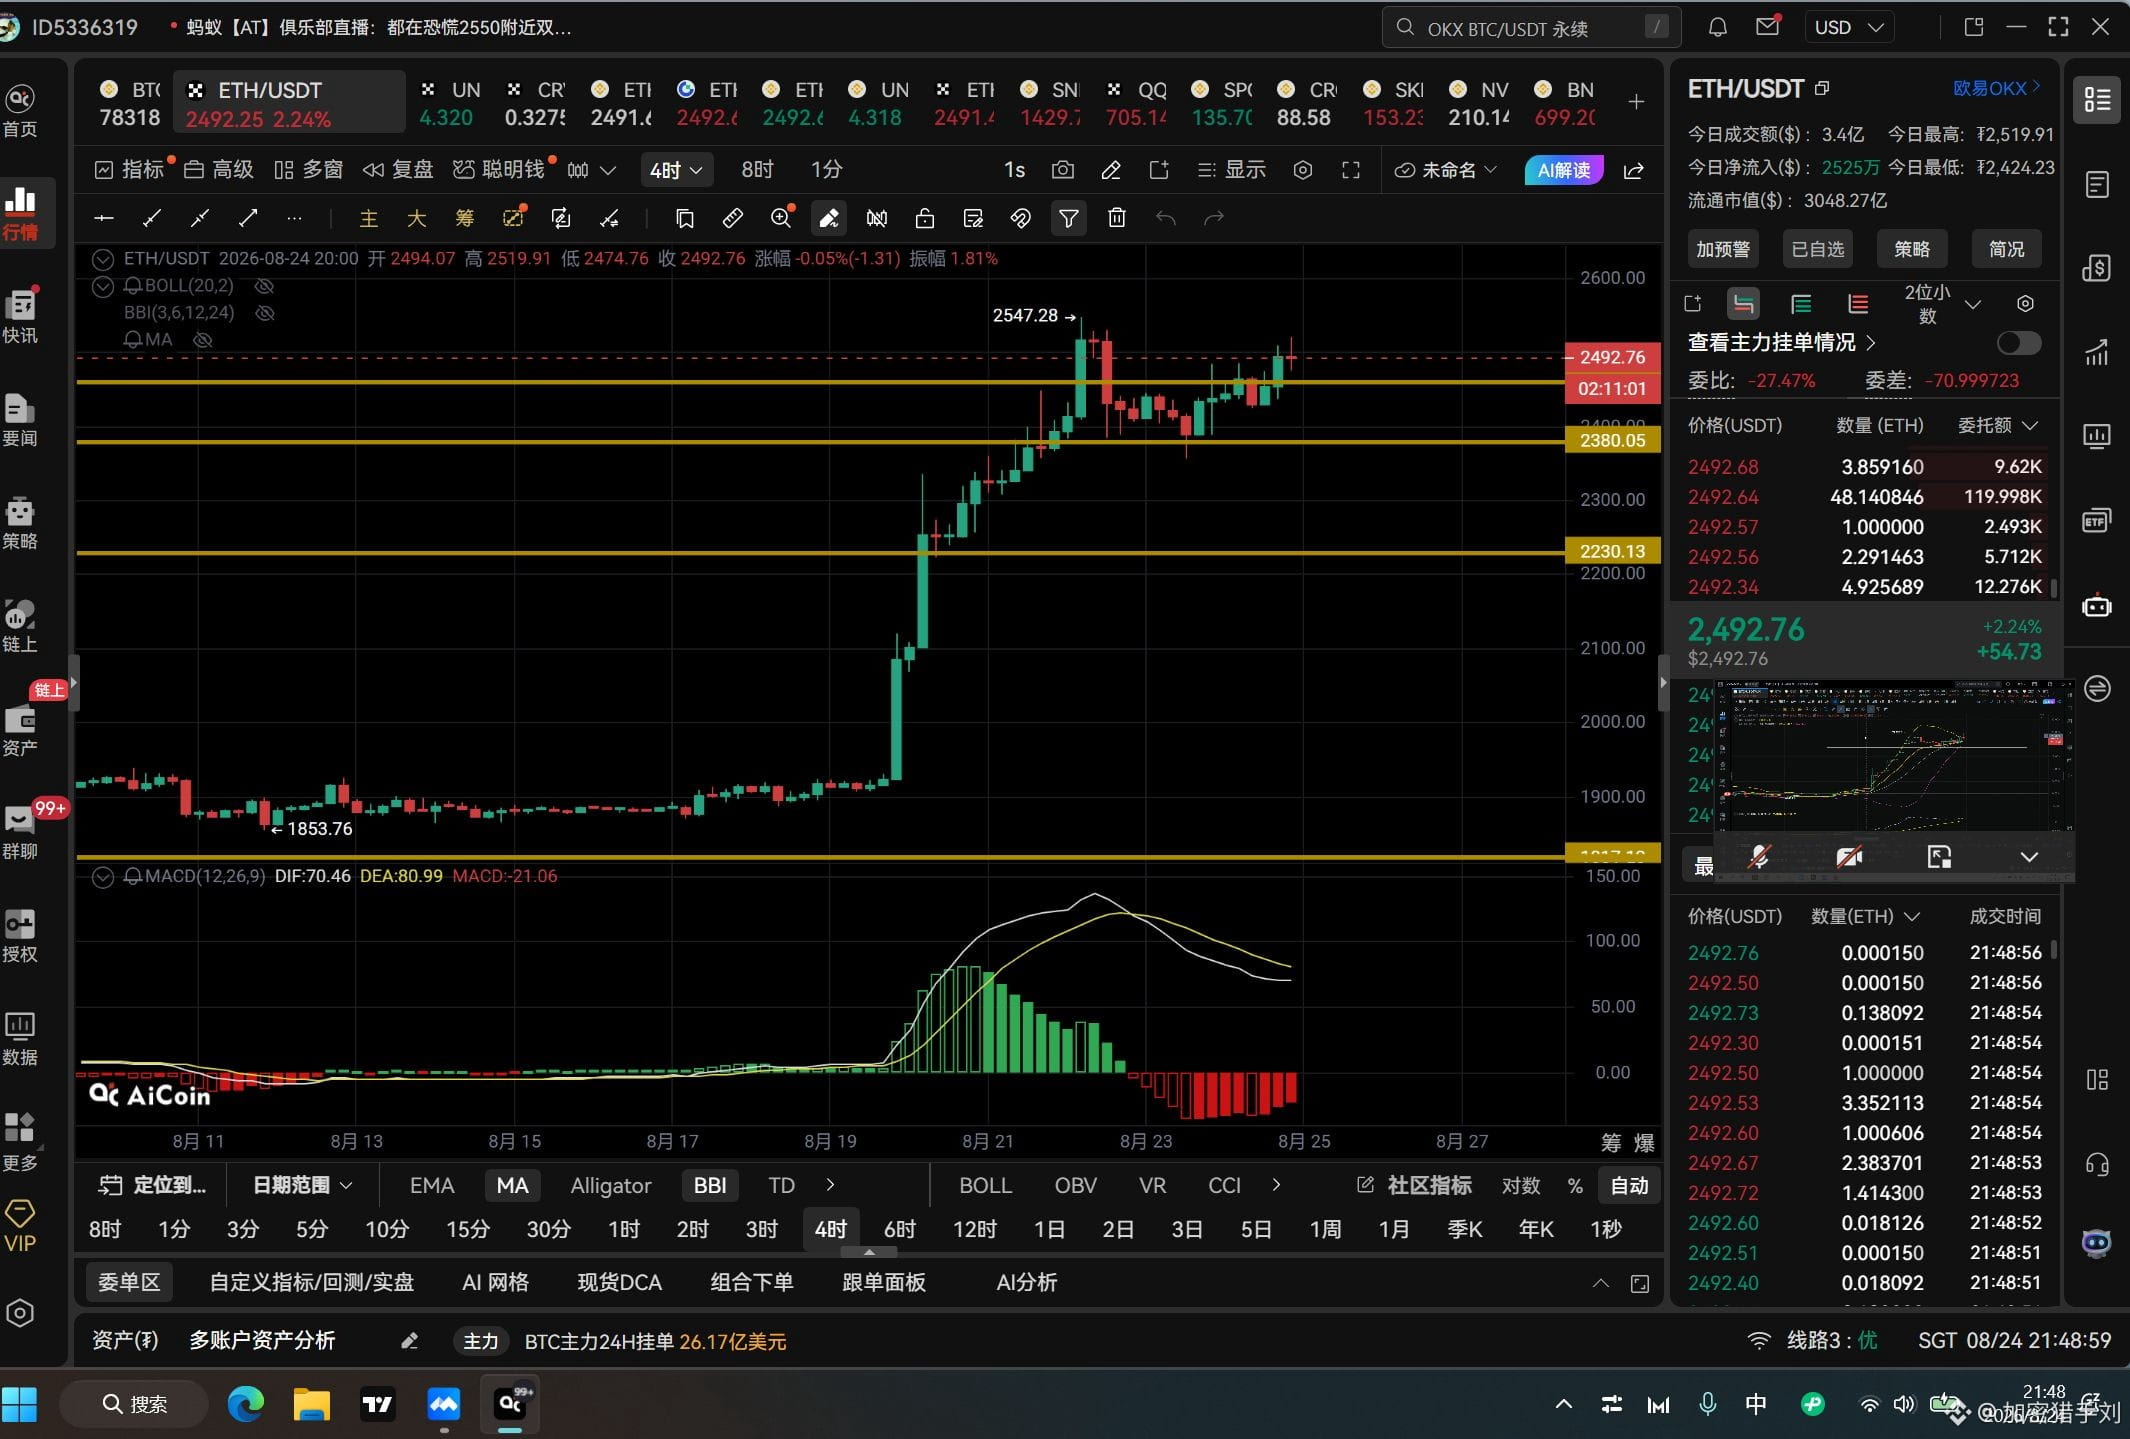Undo the last drawing action

tap(1165, 218)
